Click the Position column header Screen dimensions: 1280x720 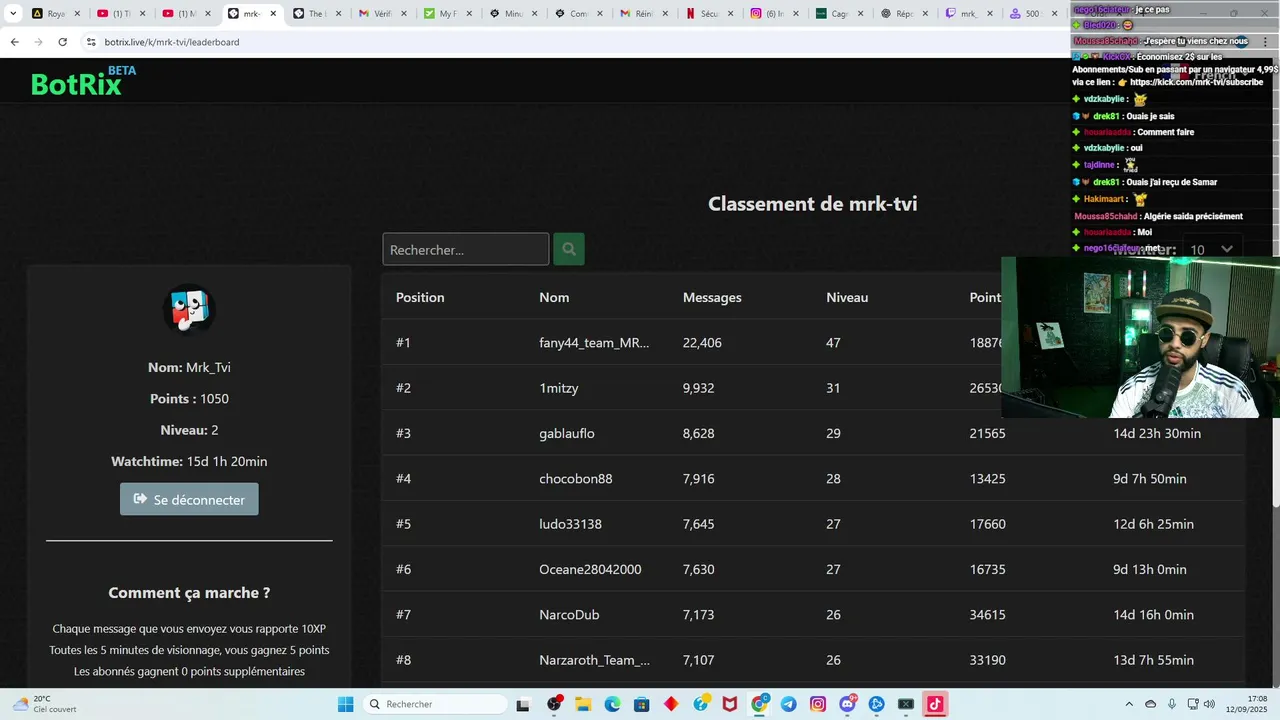[x=420, y=297]
